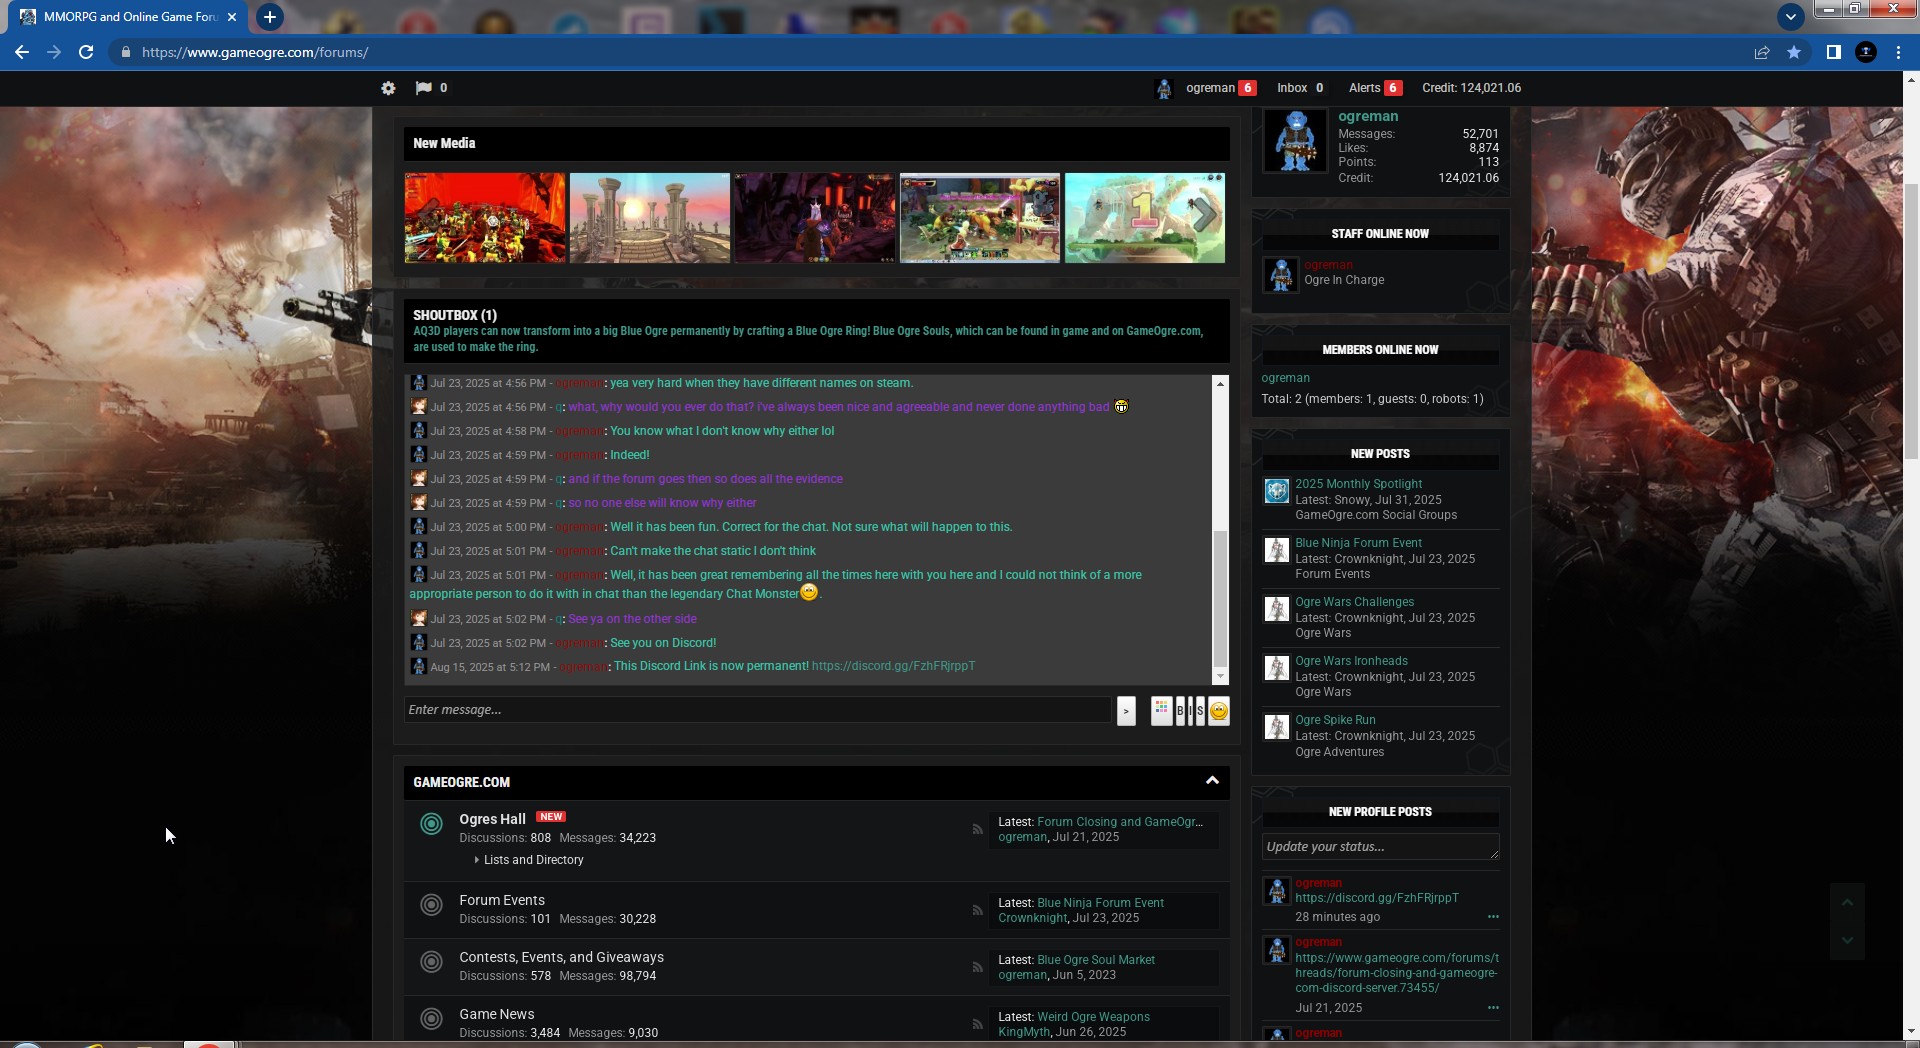Screen dimensions: 1920x1048
Task: Open the shoutbox text color picker
Action: point(1161,711)
